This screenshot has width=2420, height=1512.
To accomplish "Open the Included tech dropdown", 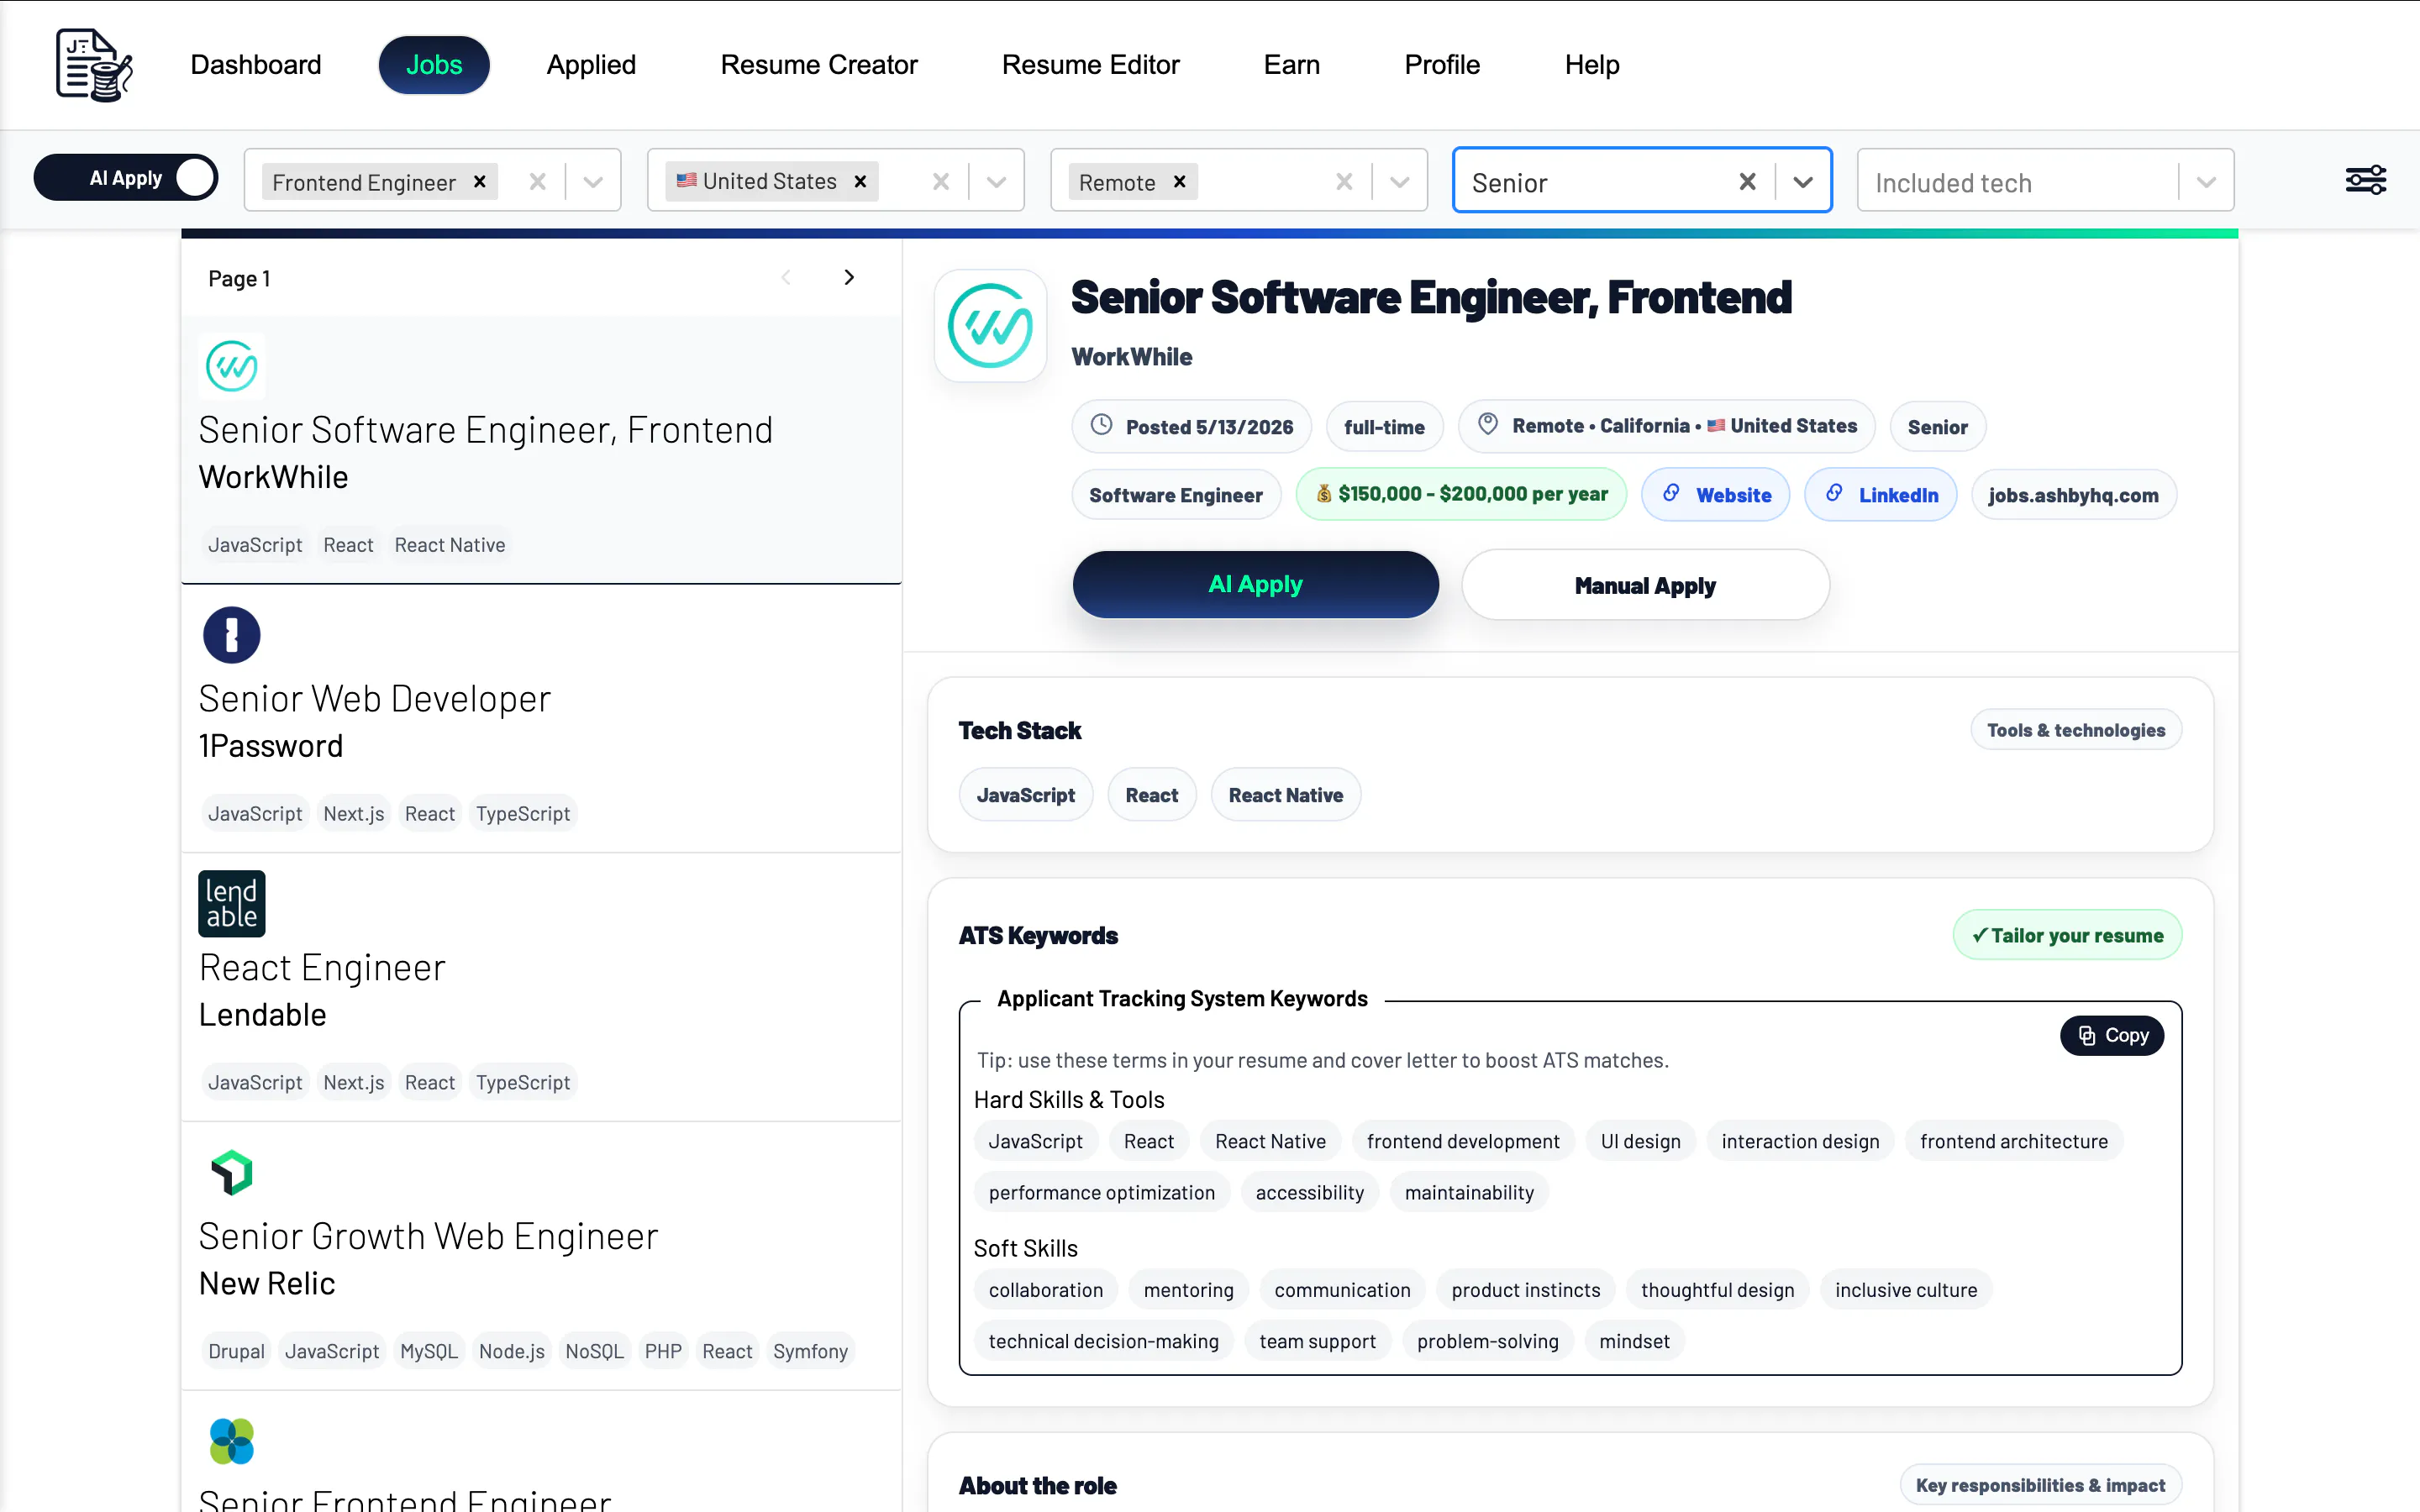I will (x=2206, y=182).
